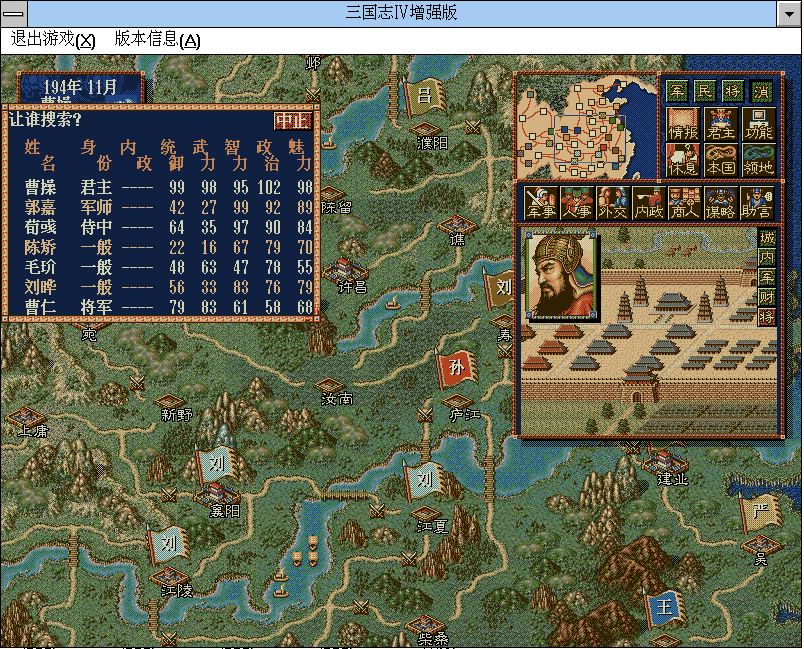Click the 功能 system functions icon

pyautogui.click(x=759, y=124)
